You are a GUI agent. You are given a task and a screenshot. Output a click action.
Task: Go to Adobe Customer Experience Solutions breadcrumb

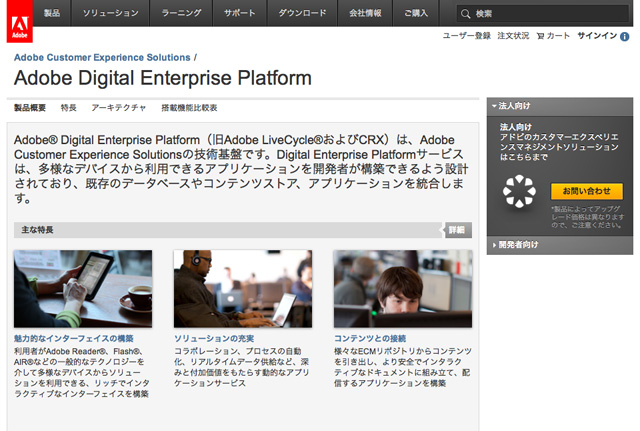pos(102,58)
